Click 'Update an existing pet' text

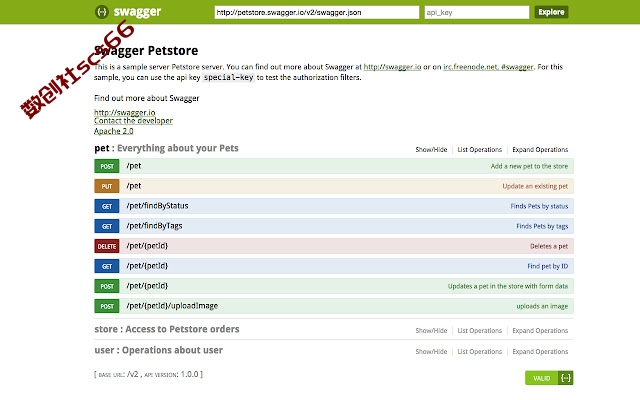[x=535, y=186]
